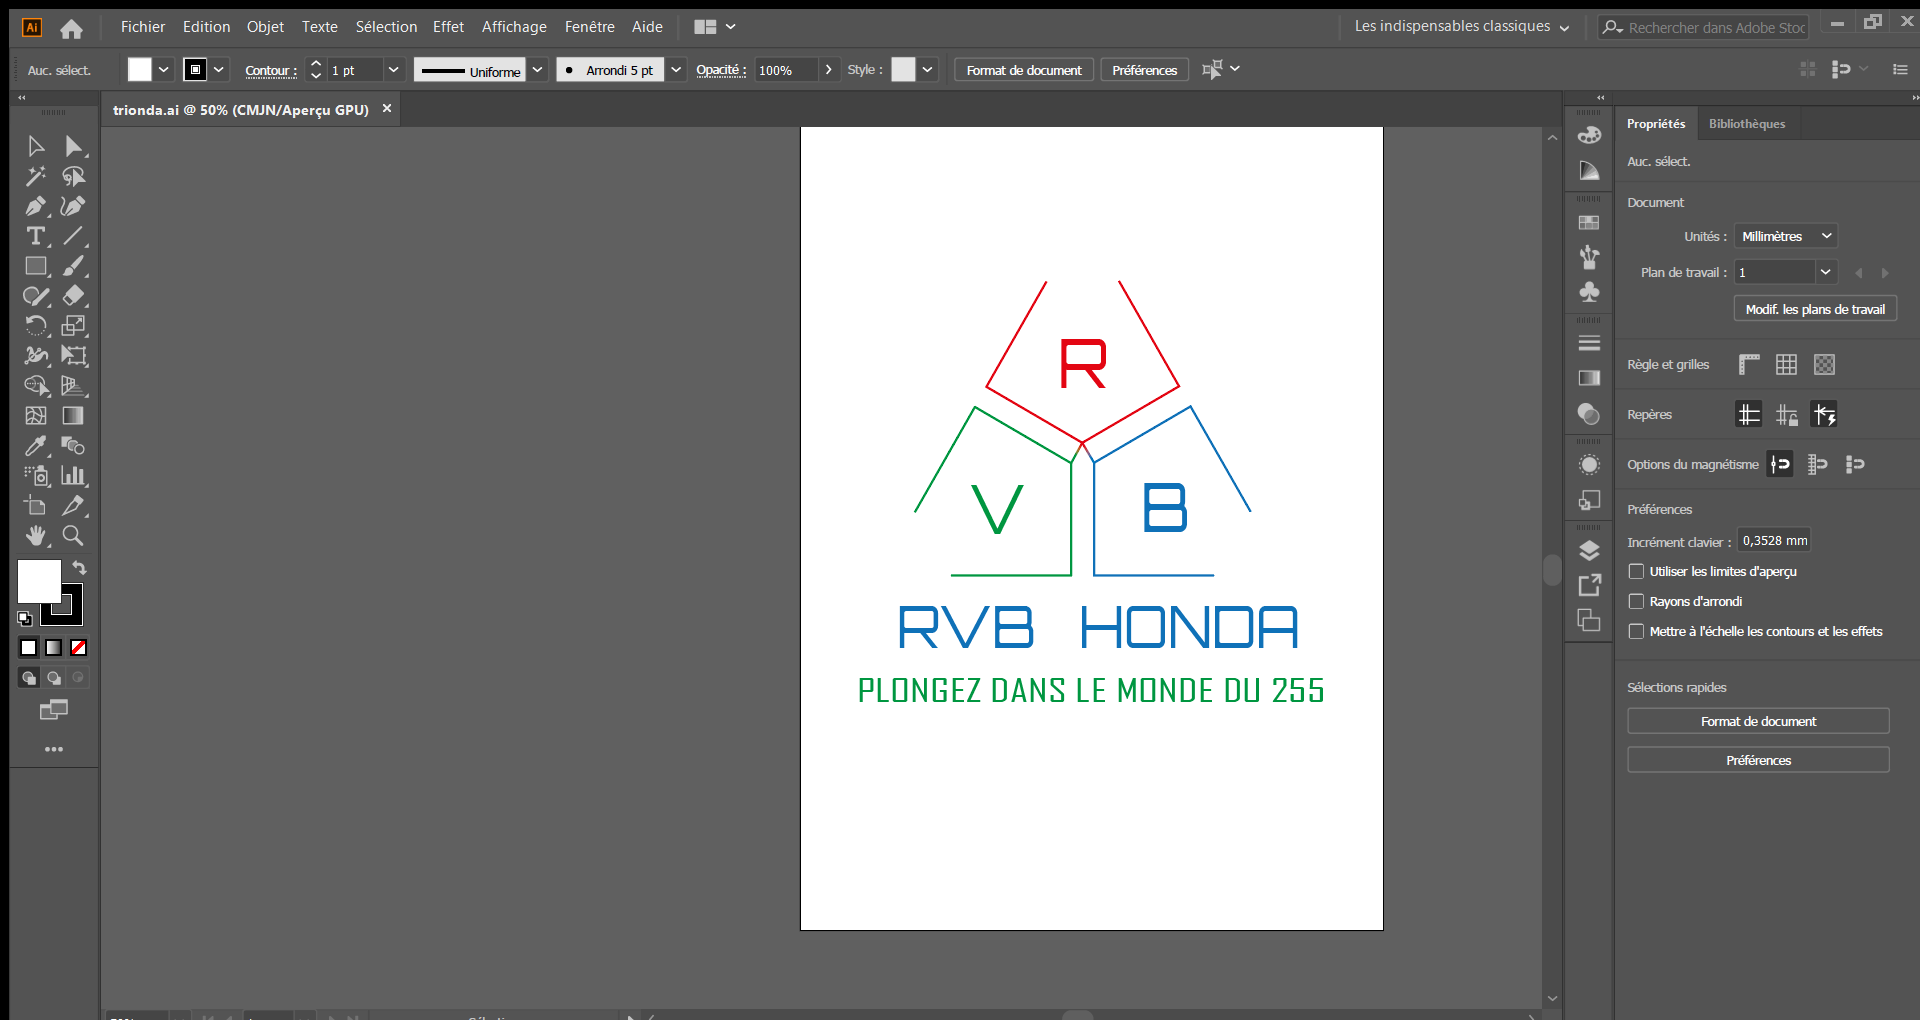This screenshot has height=1020, width=1920.
Task: Open the Objet menu
Action: click(265, 27)
